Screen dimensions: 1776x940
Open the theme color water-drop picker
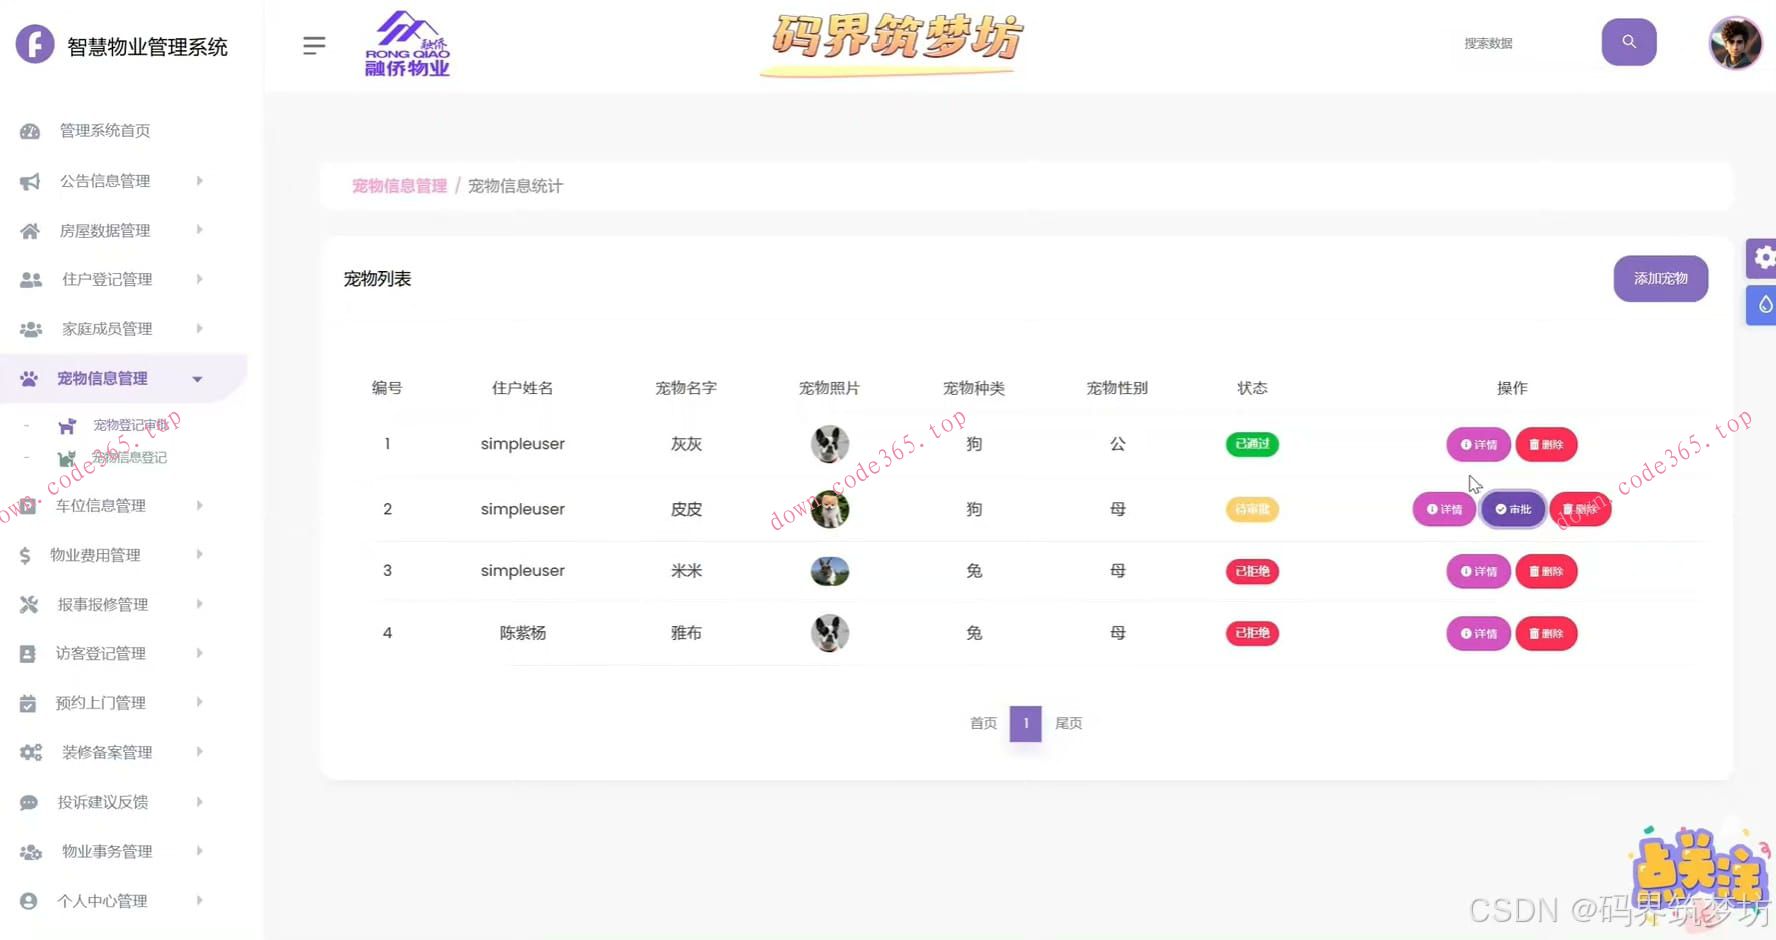pyautogui.click(x=1763, y=305)
